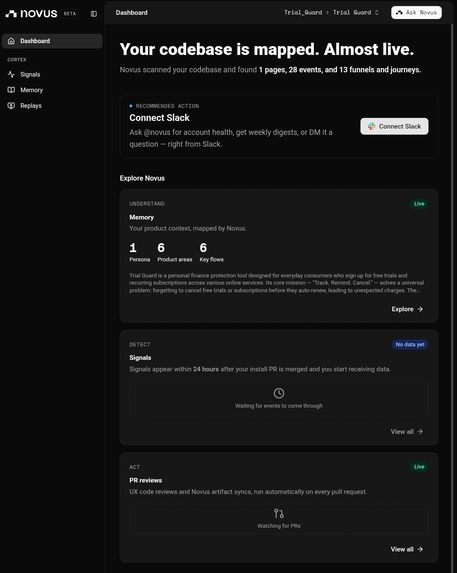Click 'Watching for PRs' text
This screenshot has width=457, height=573.
coord(279,526)
